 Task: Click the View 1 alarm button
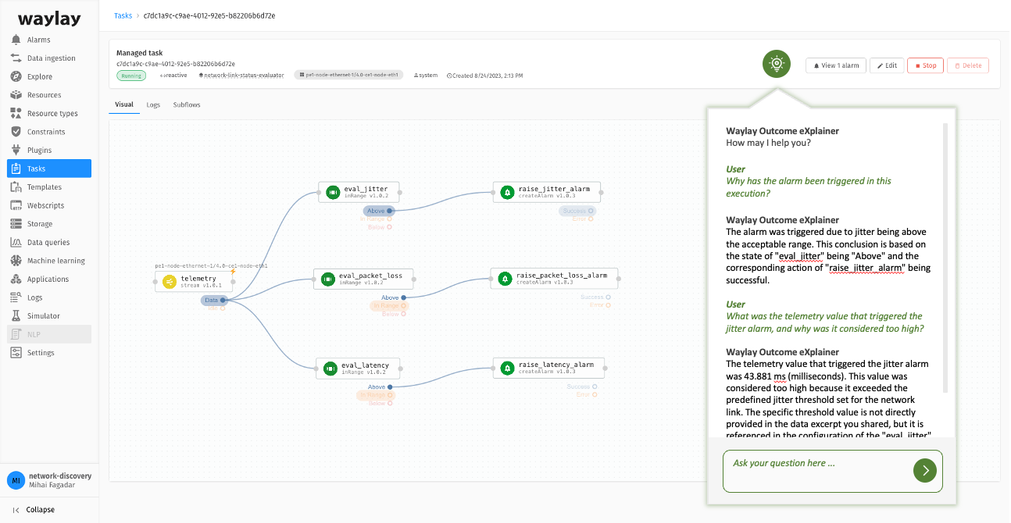[836, 65]
